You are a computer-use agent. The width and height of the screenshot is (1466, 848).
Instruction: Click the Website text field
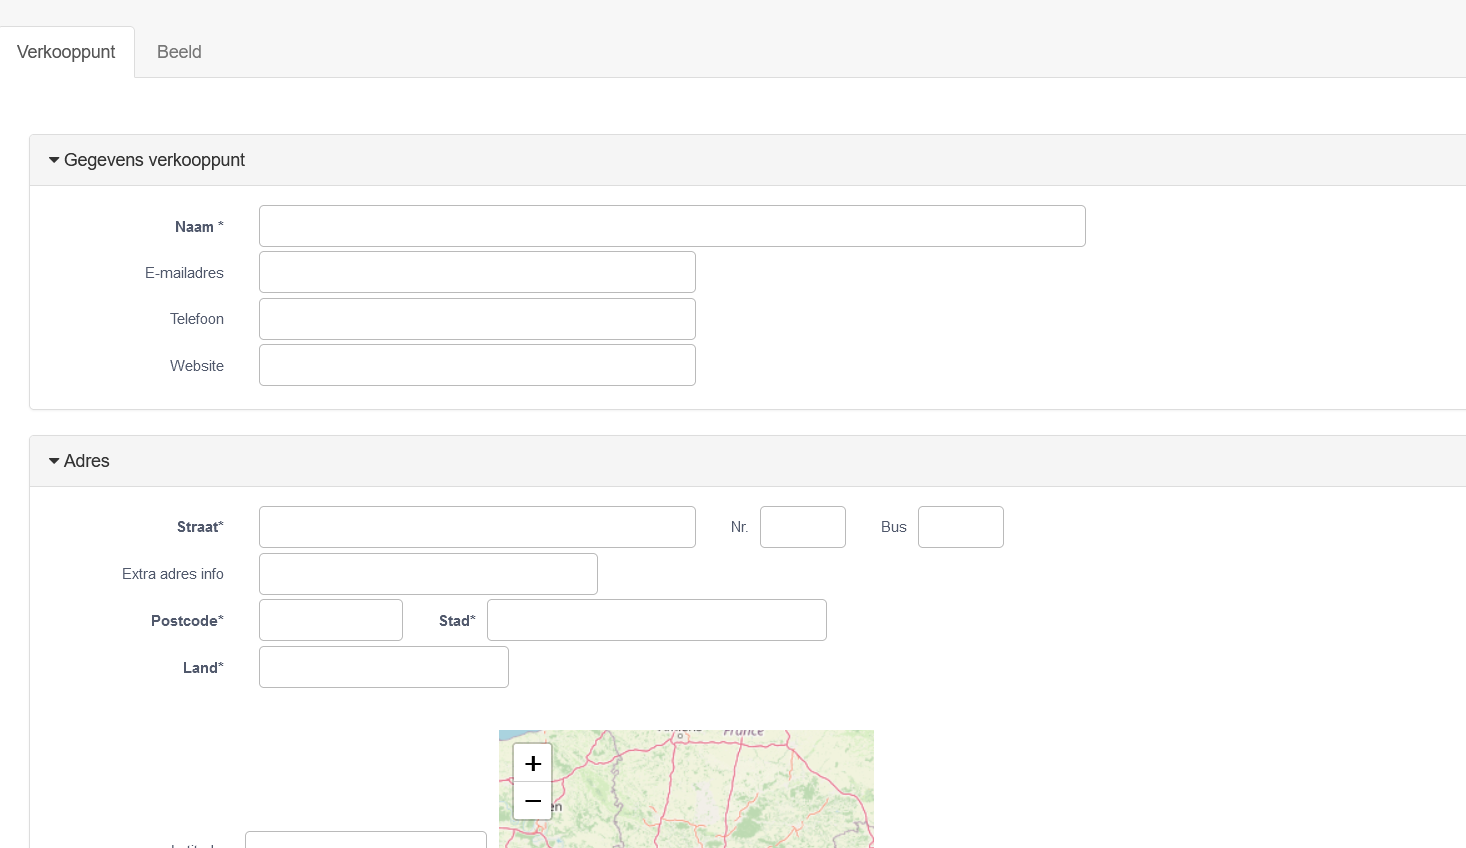[477, 365]
